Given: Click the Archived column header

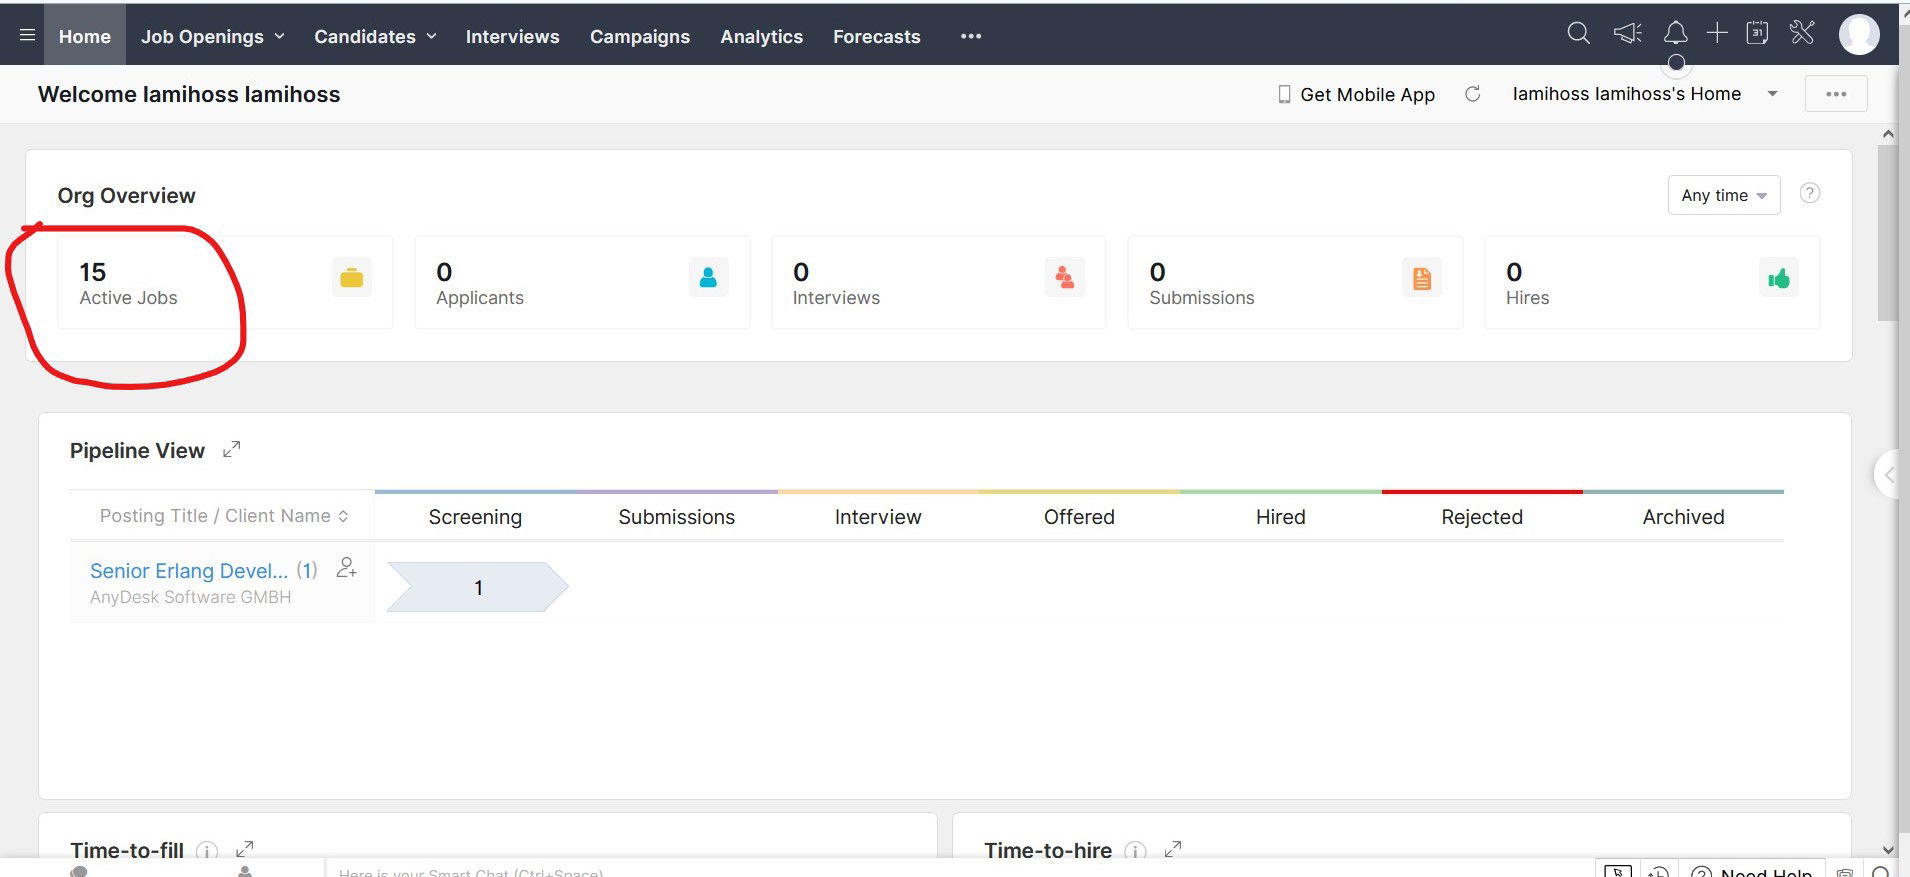Looking at the screenshot, I should tap(1683, 517).
